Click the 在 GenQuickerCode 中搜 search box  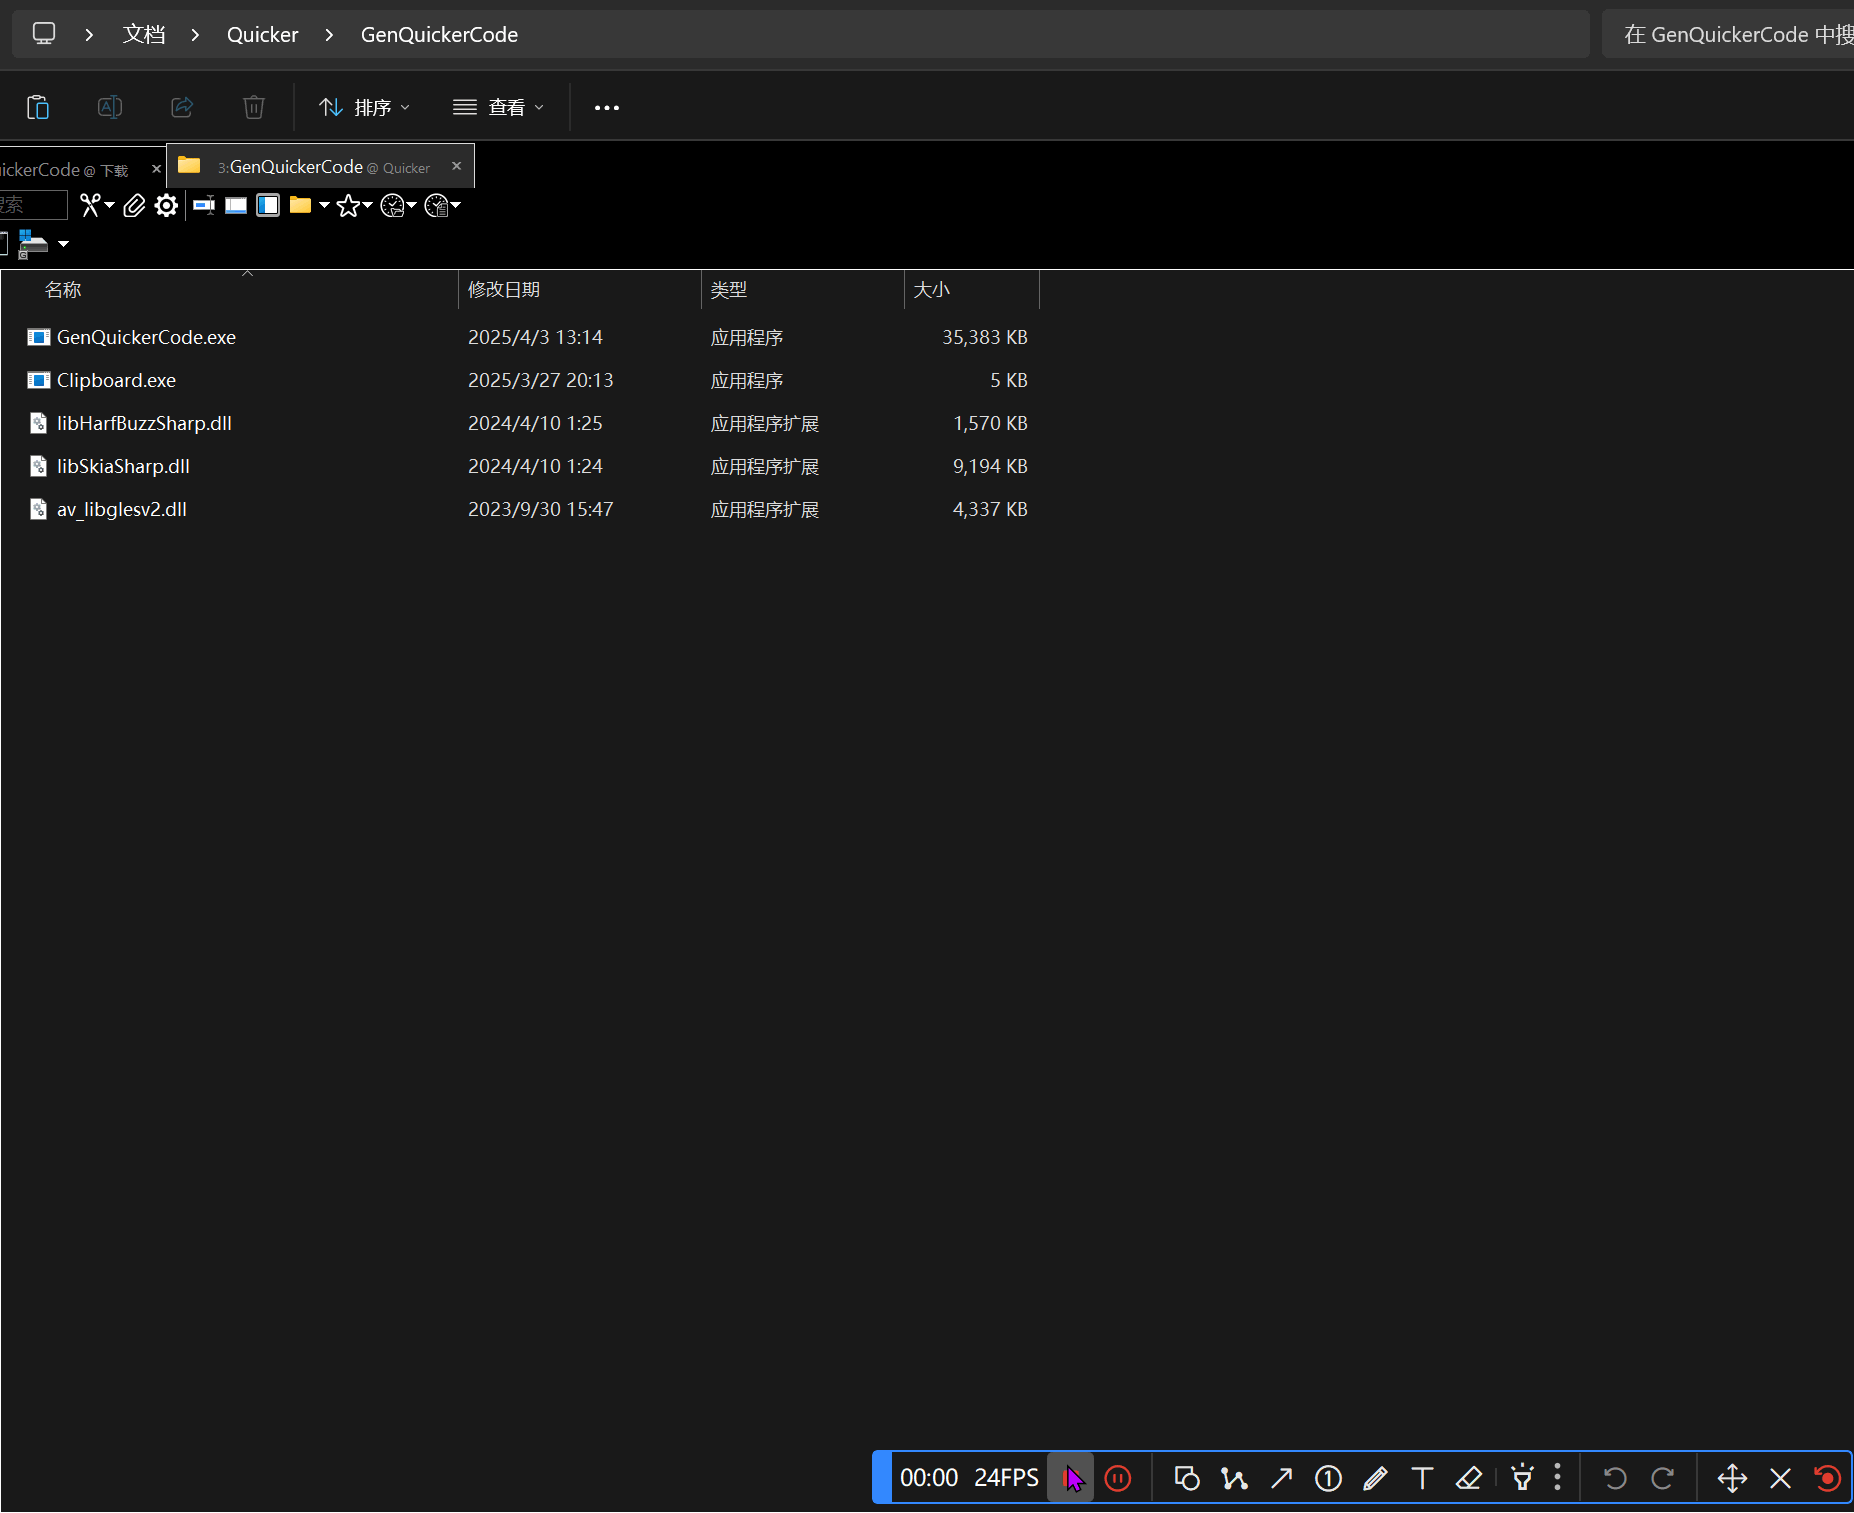1728,35
